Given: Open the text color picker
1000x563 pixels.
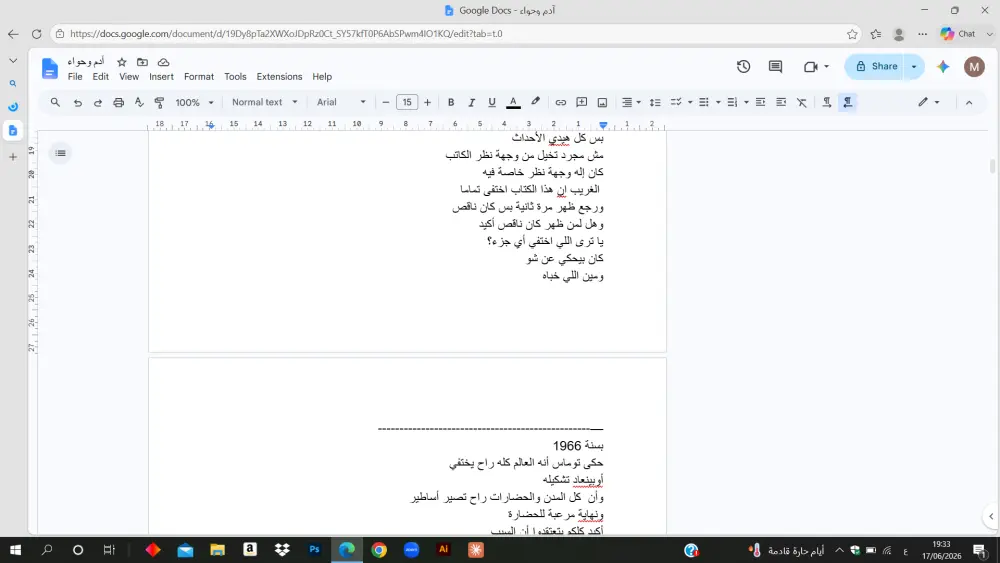Looking at the screenshot, I should click(513, 102).
